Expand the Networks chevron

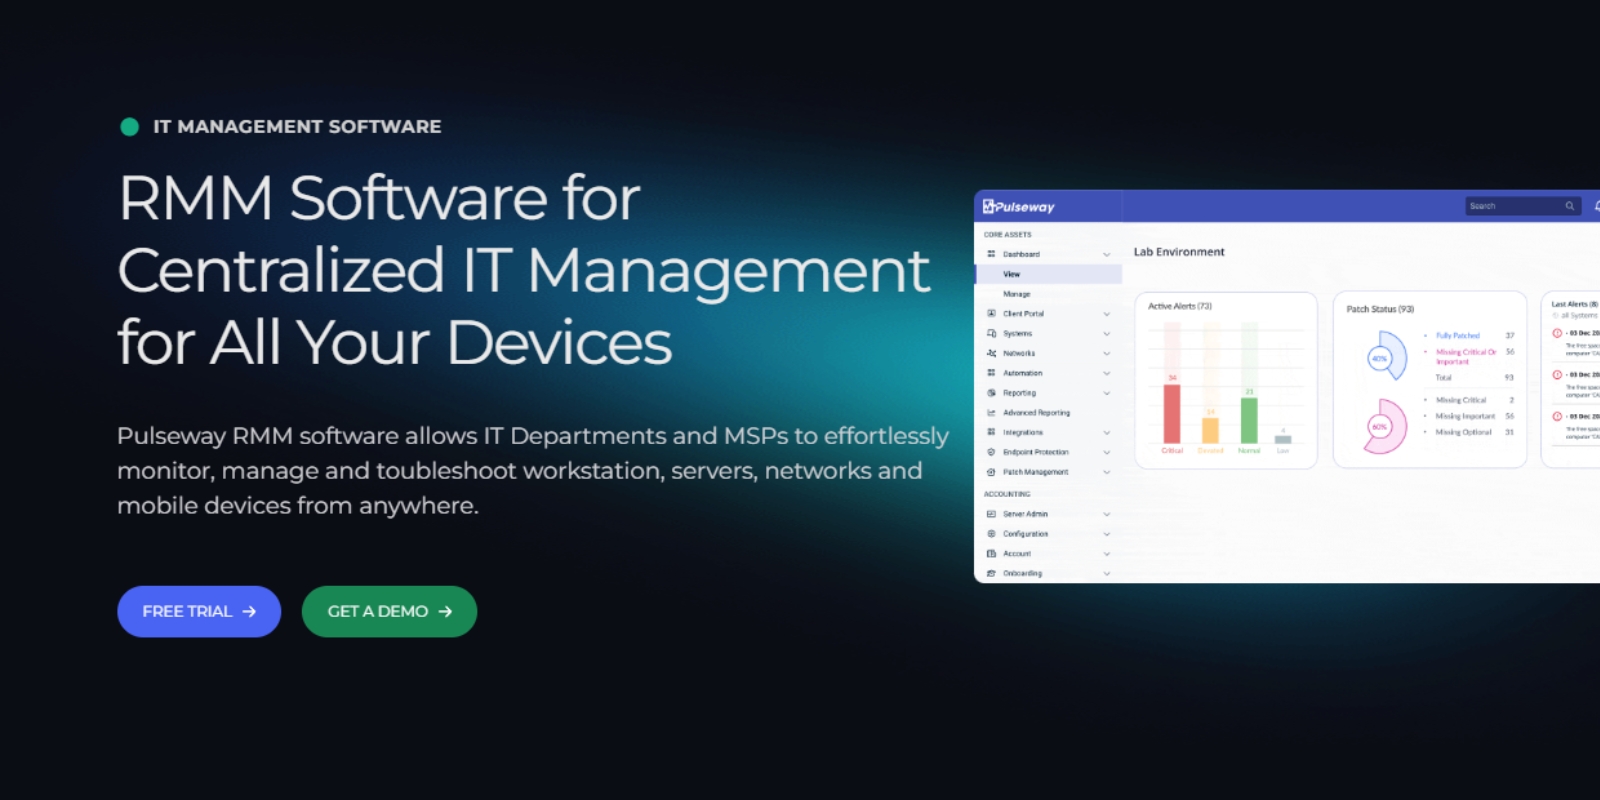(1107, 353)
